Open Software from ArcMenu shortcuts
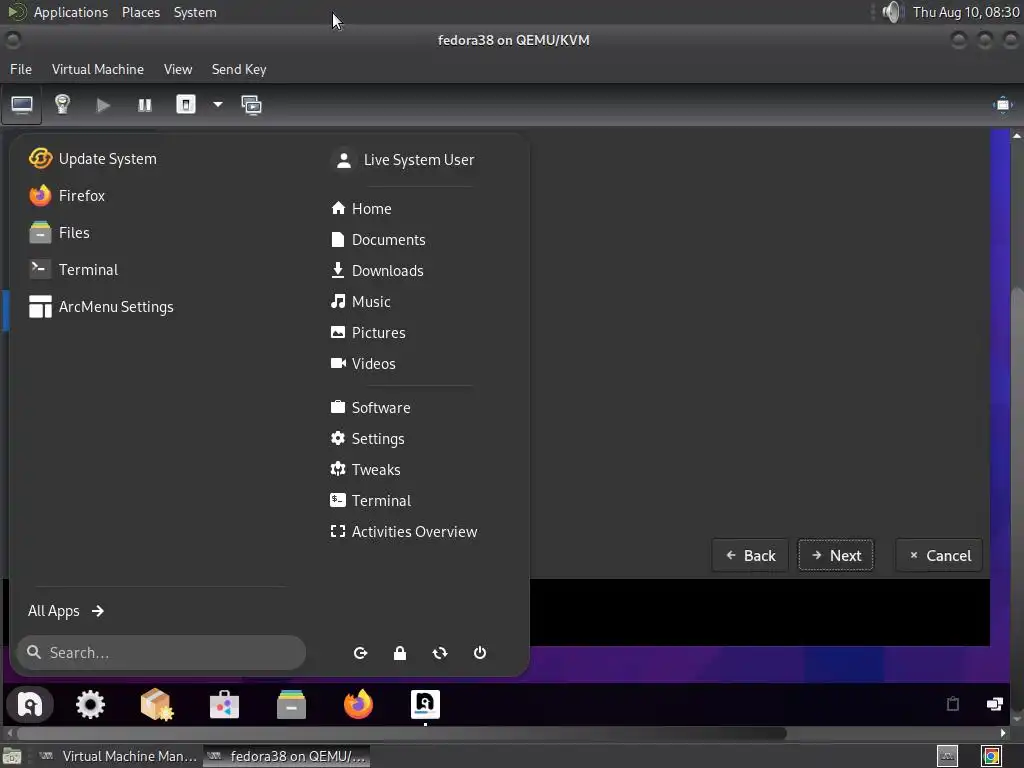This screenshot has height=768, width=1024. click(371, 408)
